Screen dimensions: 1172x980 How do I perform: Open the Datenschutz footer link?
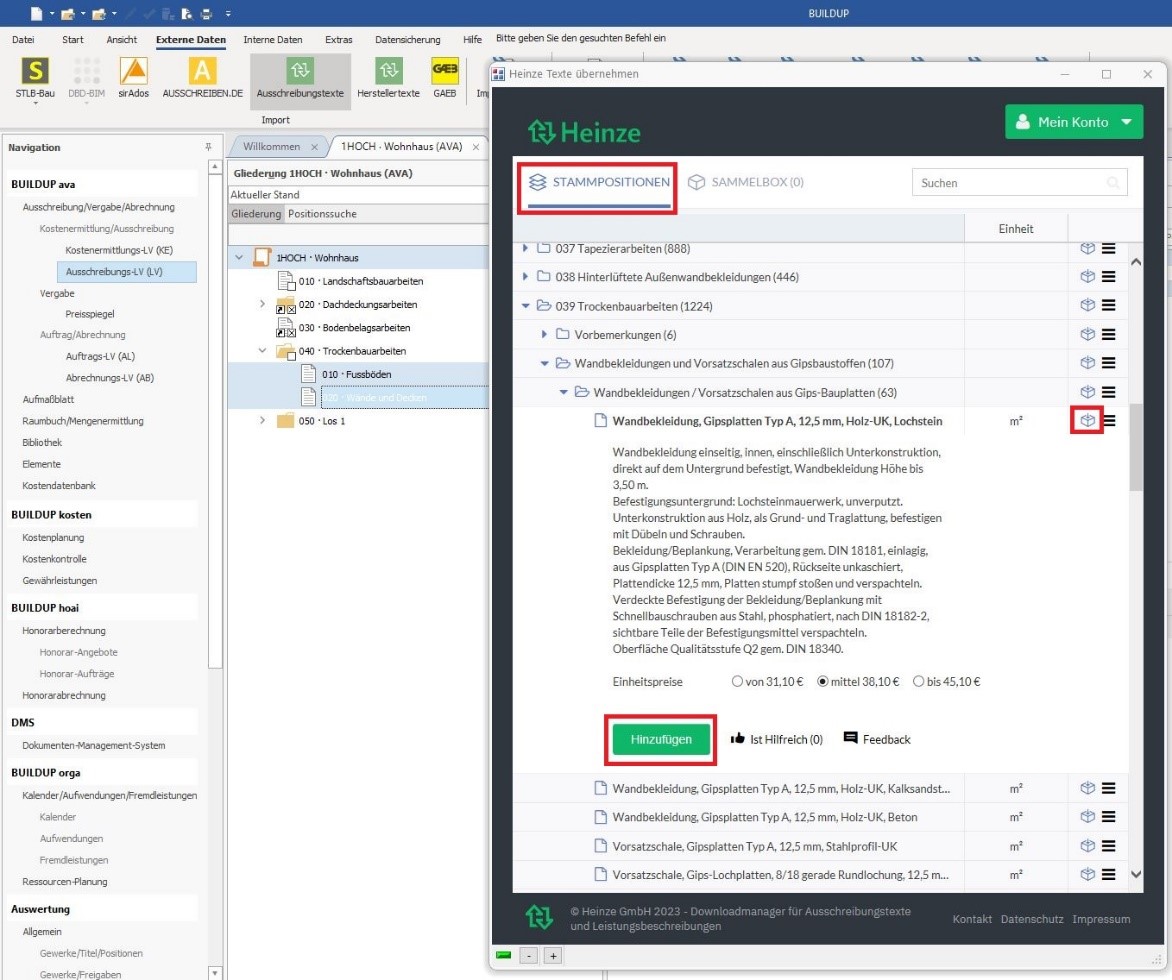(x=1032, y=919)
